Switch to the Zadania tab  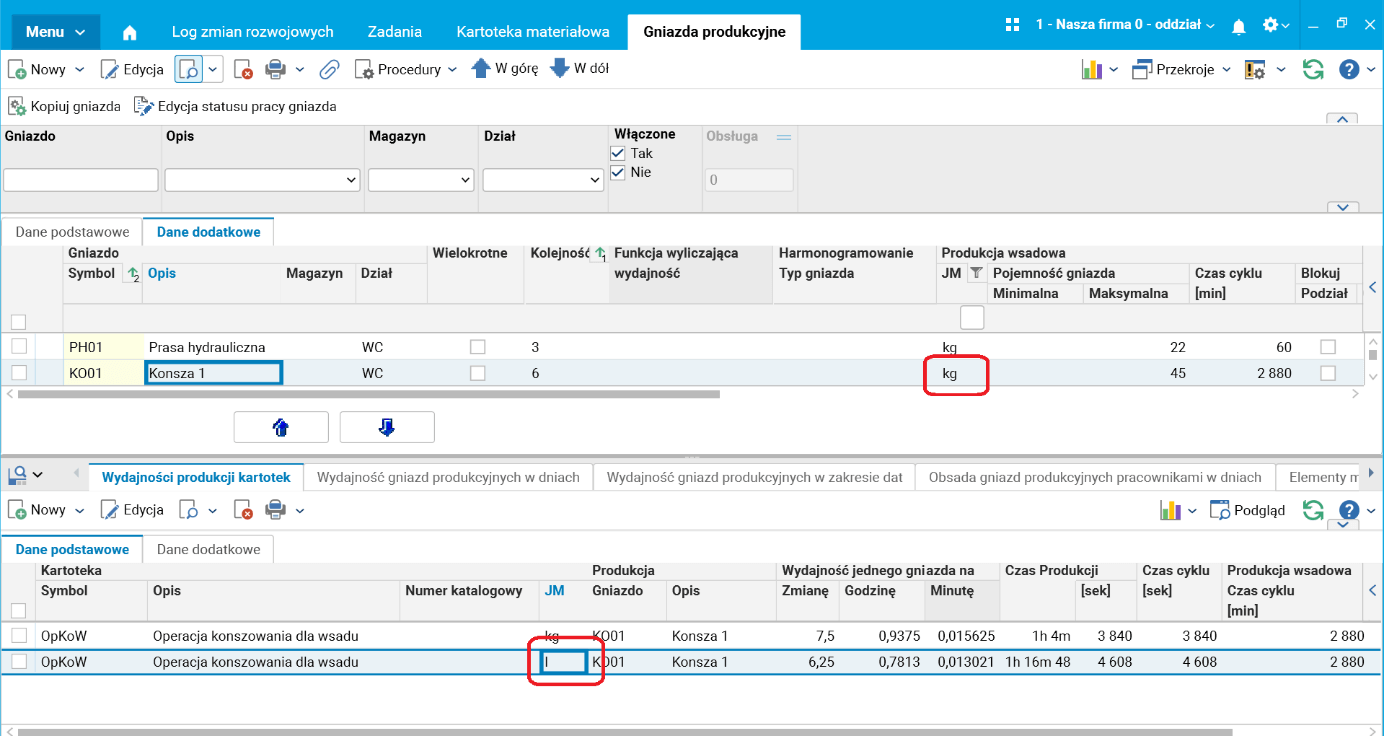point(395,32)
